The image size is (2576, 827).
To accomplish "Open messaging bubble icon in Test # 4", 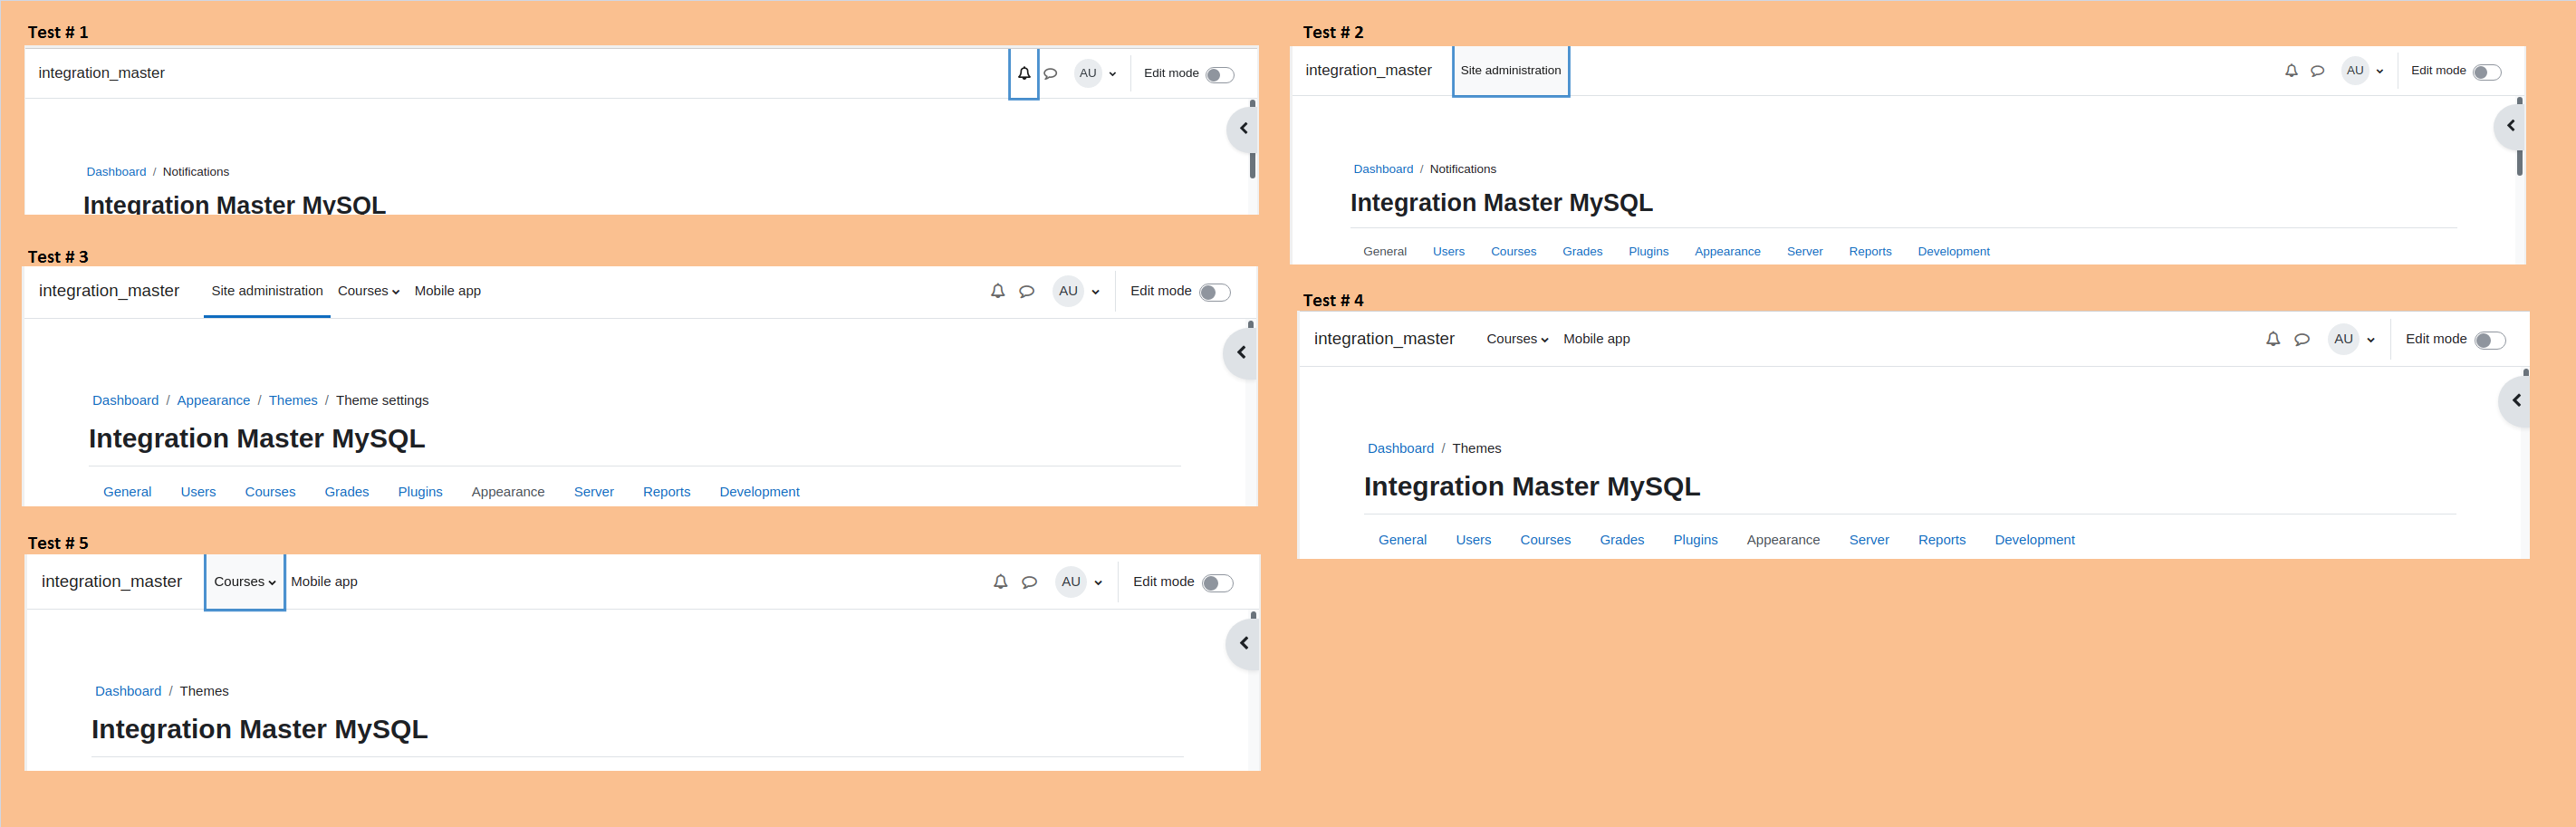I will 2302,340.
